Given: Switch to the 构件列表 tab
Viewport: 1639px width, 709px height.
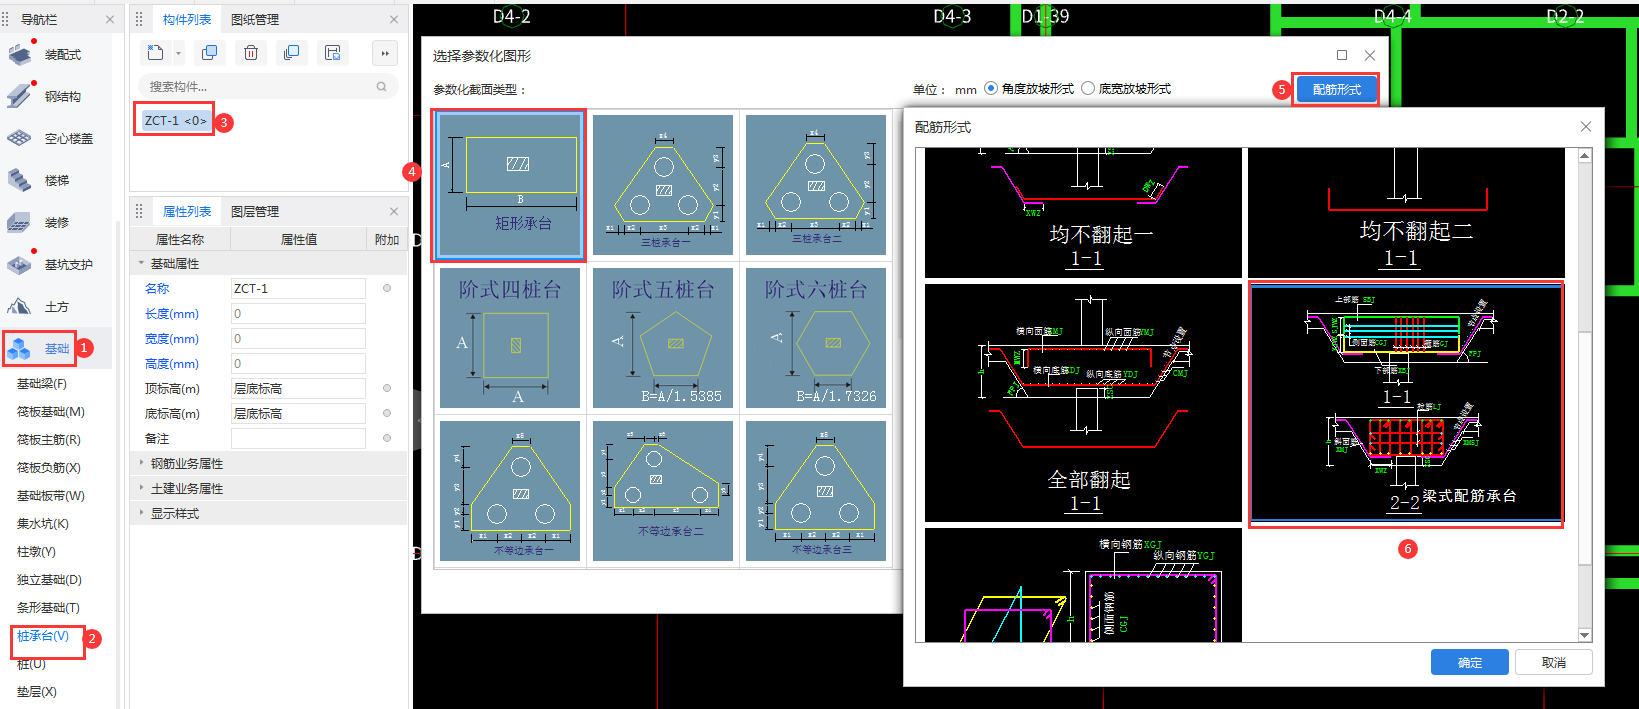Looking at the screenshot, I should (x=187, y=19).
